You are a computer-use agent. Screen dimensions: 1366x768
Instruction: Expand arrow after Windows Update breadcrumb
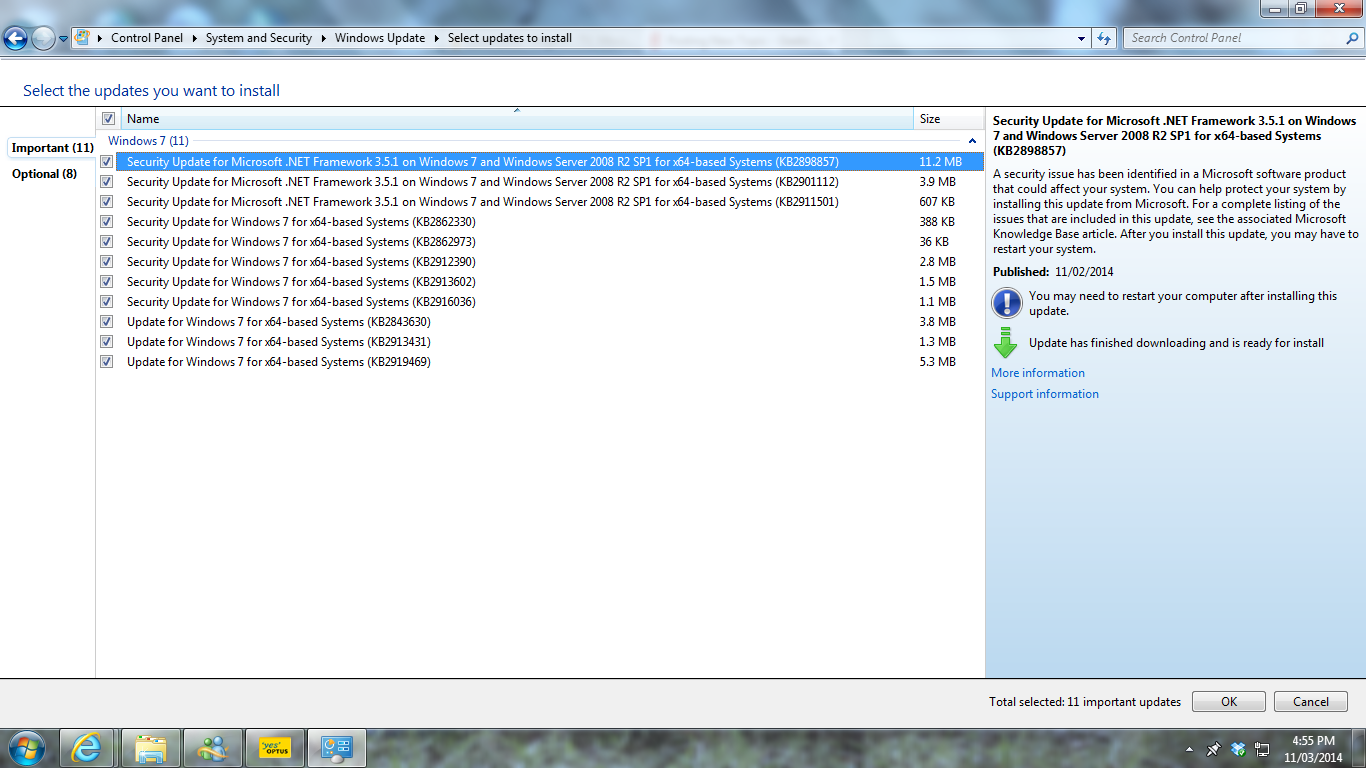[x=437, y=38]
